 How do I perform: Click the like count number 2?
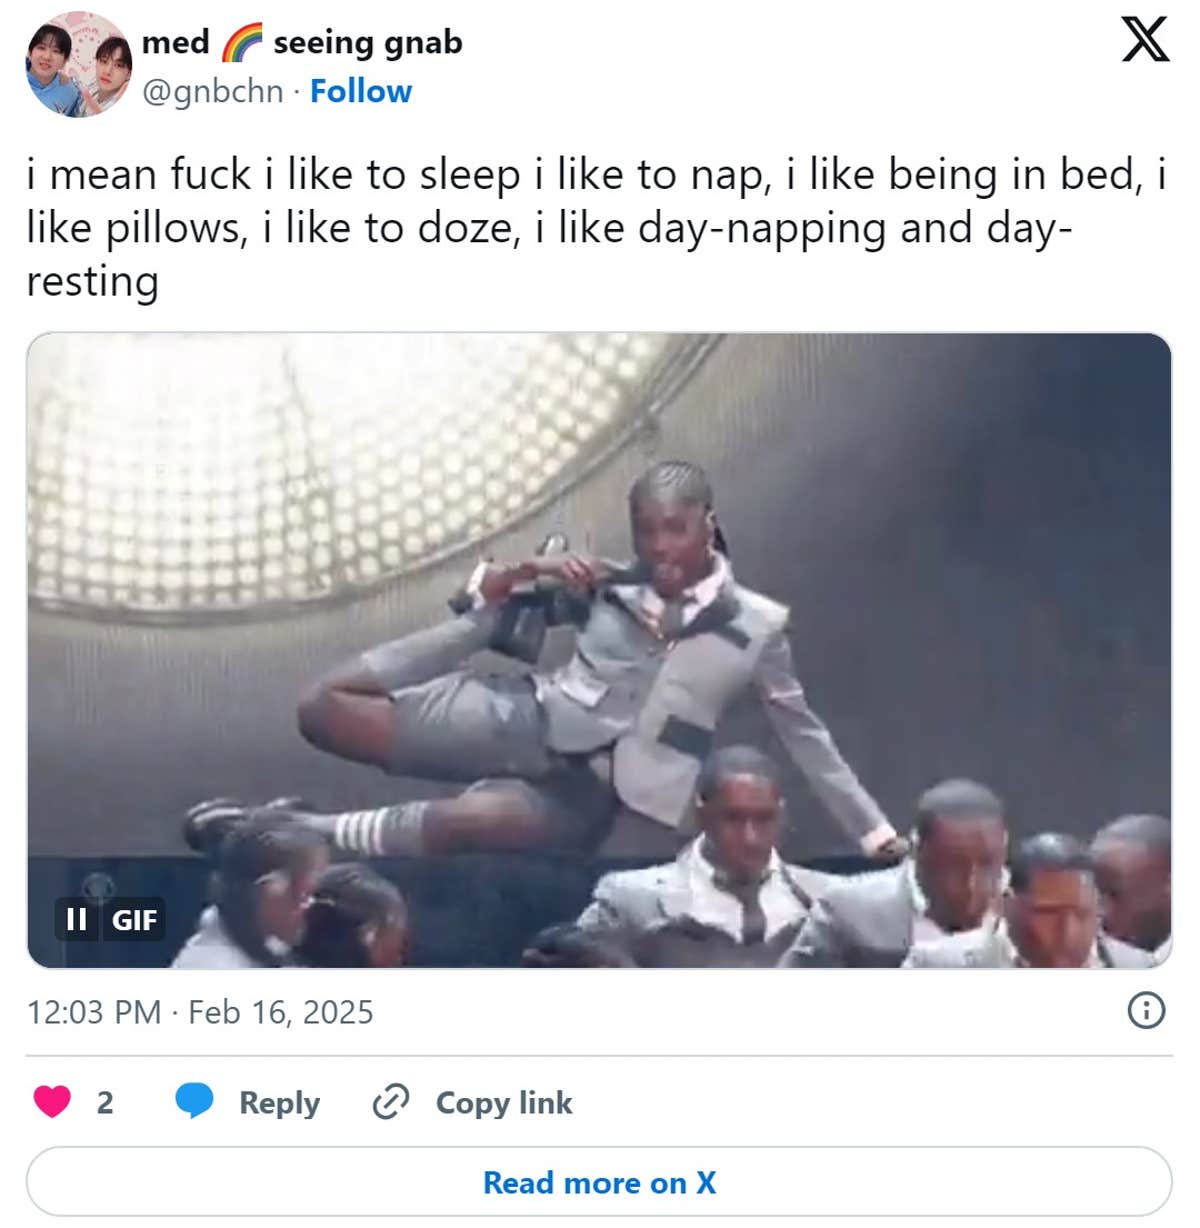[x=105, y=1102]
